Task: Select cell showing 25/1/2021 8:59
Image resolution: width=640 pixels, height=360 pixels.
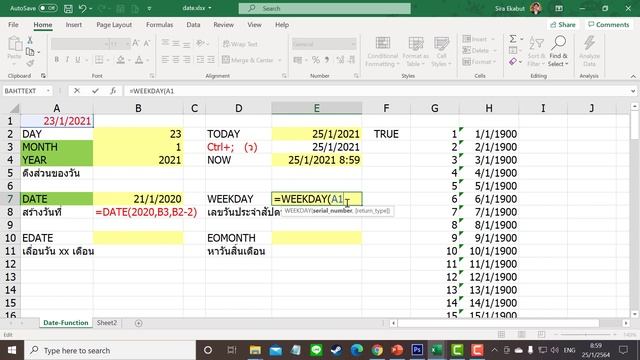Action: click(x=316, y=160)
